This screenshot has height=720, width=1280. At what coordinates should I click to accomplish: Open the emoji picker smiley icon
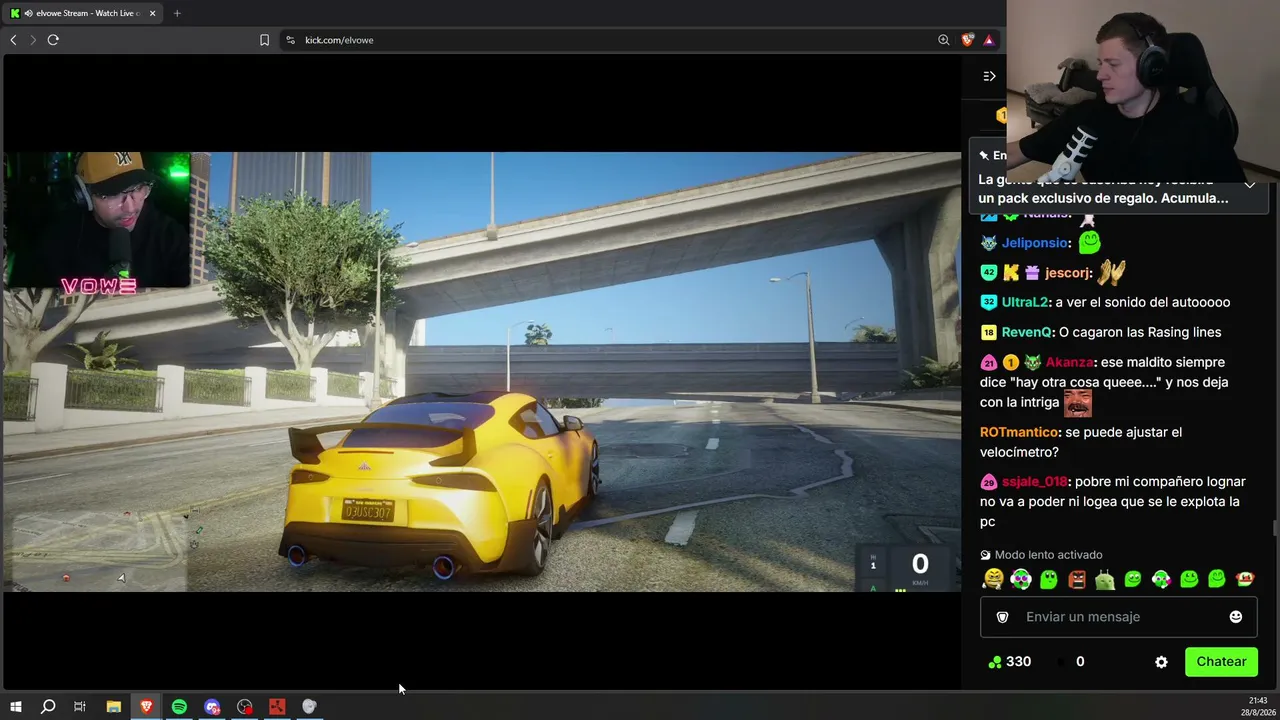[1236, 617]
